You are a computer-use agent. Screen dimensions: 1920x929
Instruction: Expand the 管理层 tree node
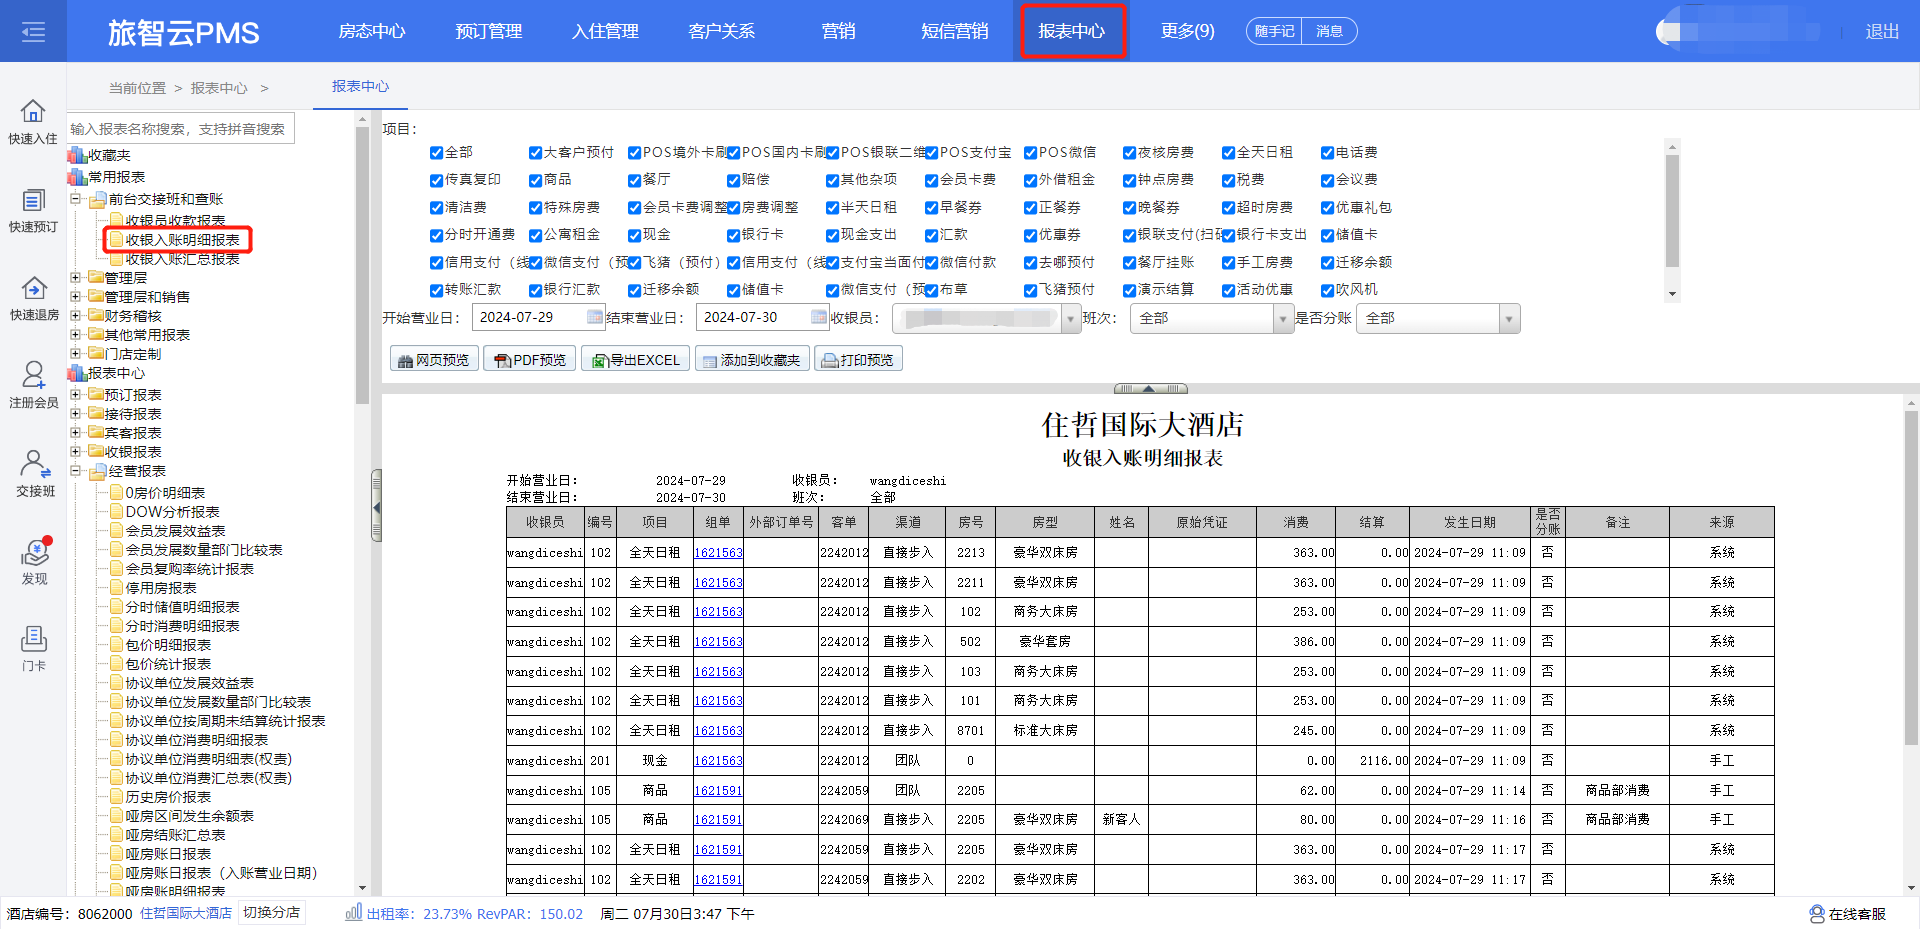(75, 277)
